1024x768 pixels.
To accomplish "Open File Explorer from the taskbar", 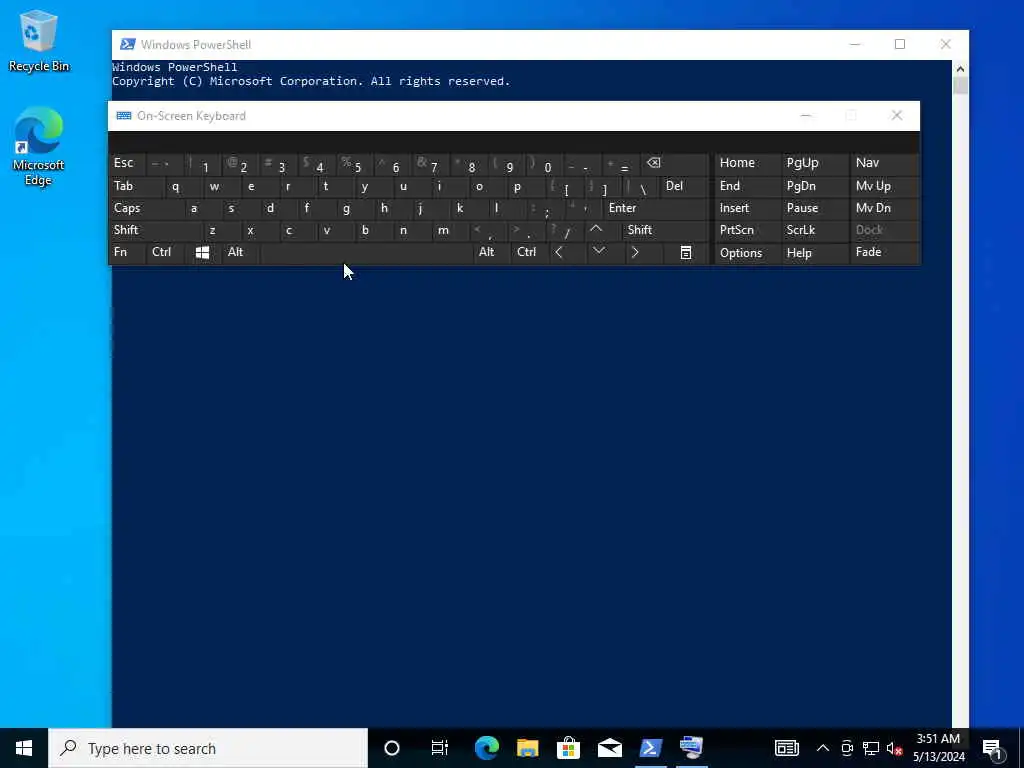I will pyautogui.click(x=528, y=748).
